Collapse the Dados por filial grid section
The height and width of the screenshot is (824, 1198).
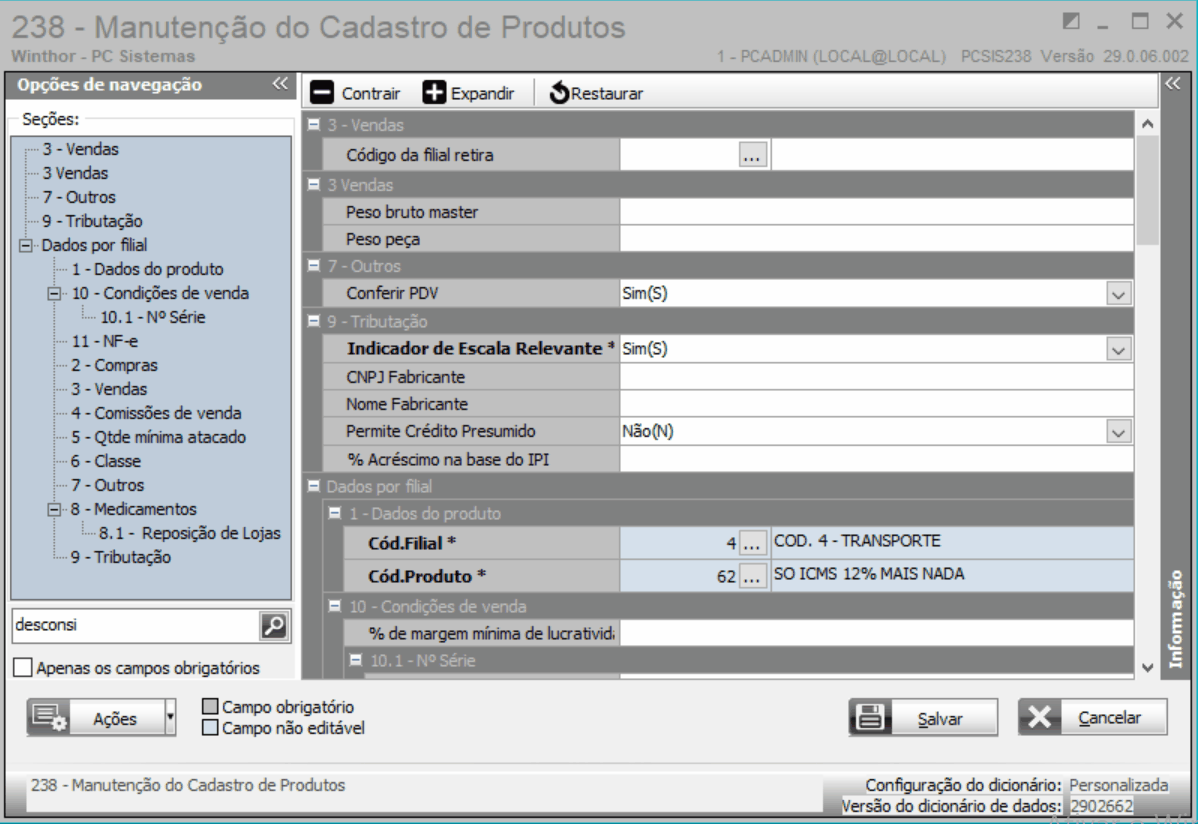(x=313, y=485)
